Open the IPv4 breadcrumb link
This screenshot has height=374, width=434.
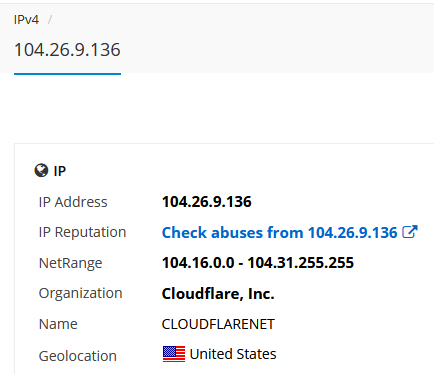click(26, 20)
